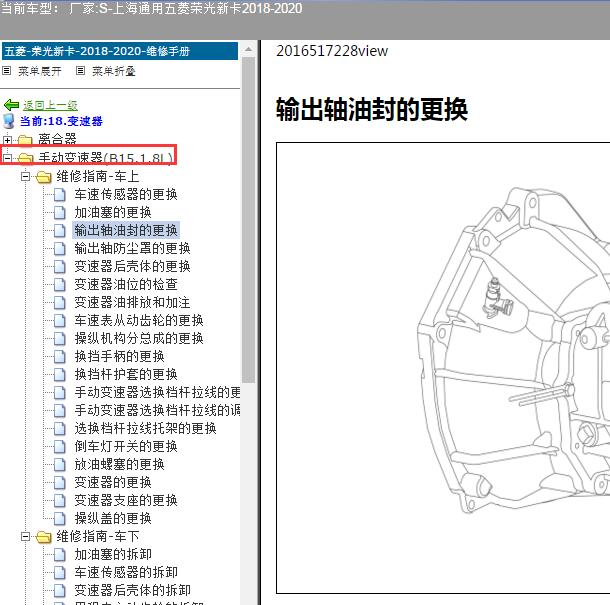The height and width of the screenshot is (605, 610).
Task: Select the 维修指南-车上 folder label
Action: point(98,176)
